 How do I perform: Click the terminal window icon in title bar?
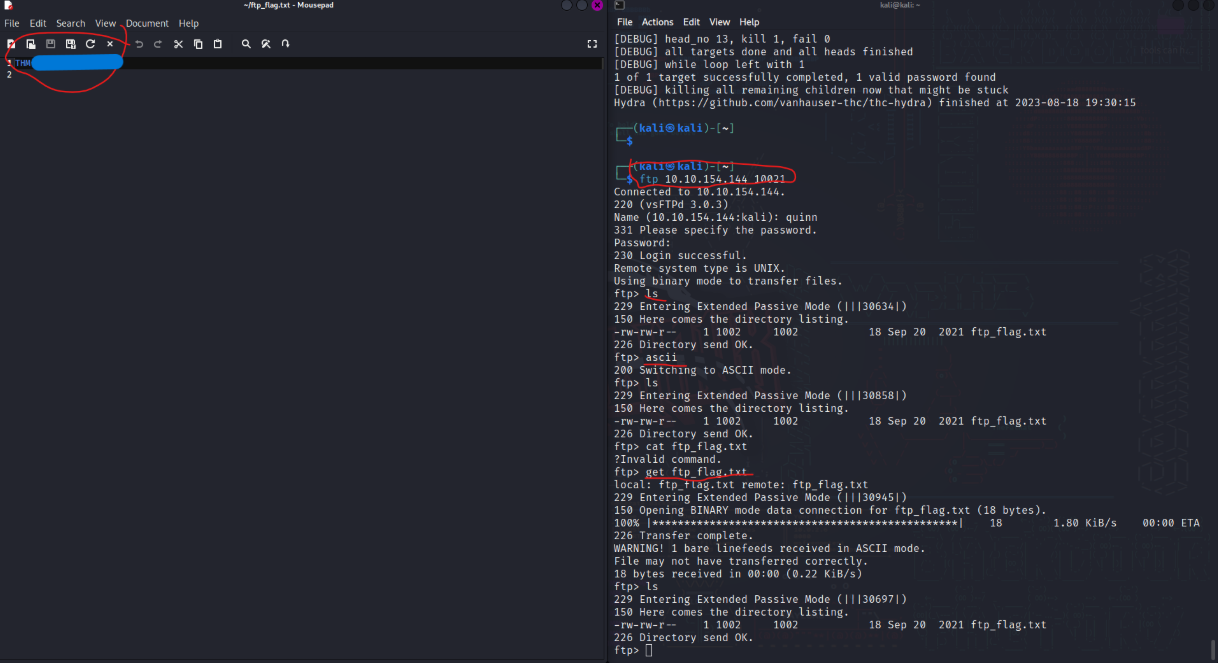pyautogui.click(x=620, y=6)
